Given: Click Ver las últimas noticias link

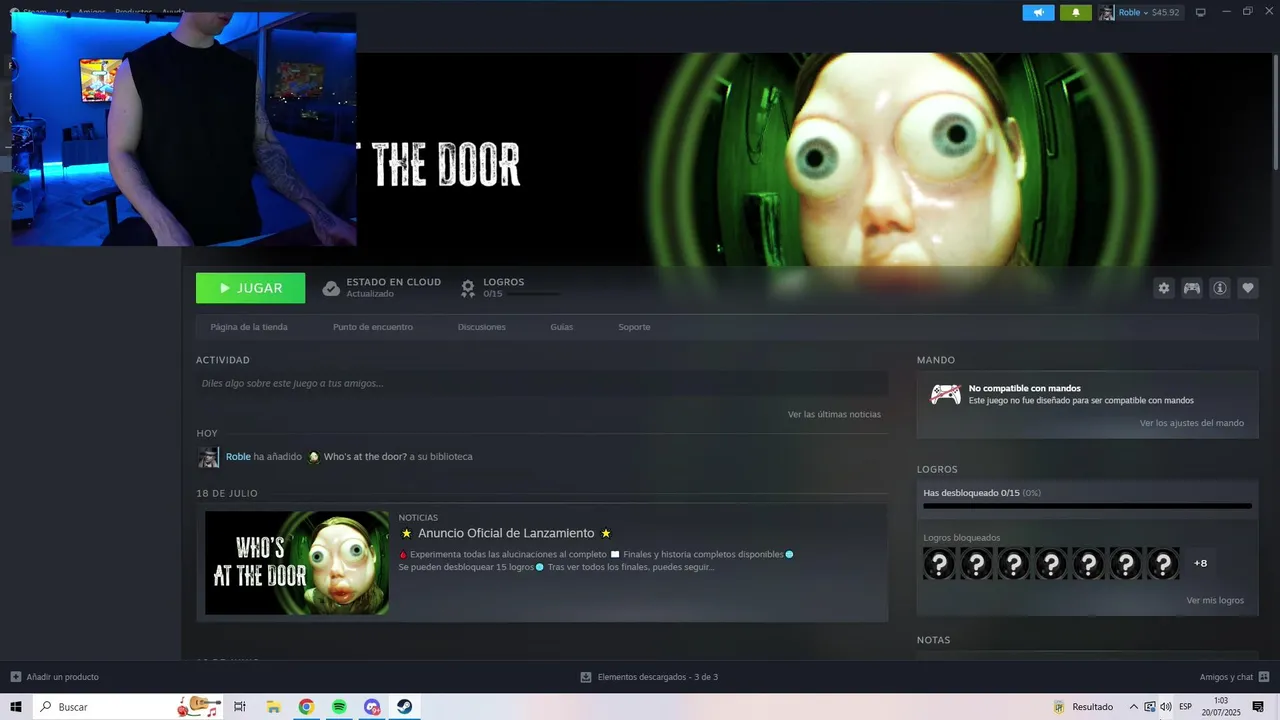Looking at the screenshot, I should 834,414.
